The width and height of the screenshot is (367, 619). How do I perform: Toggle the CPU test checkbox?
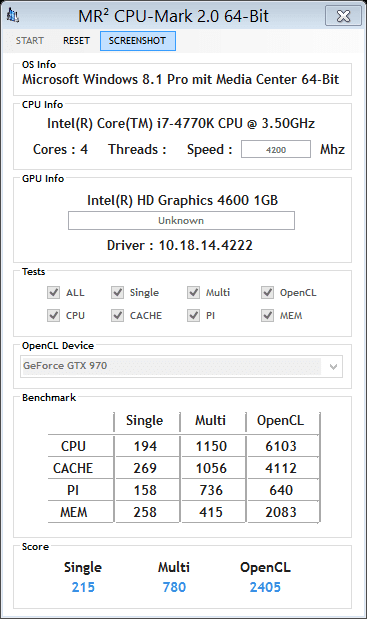point(53,315)
